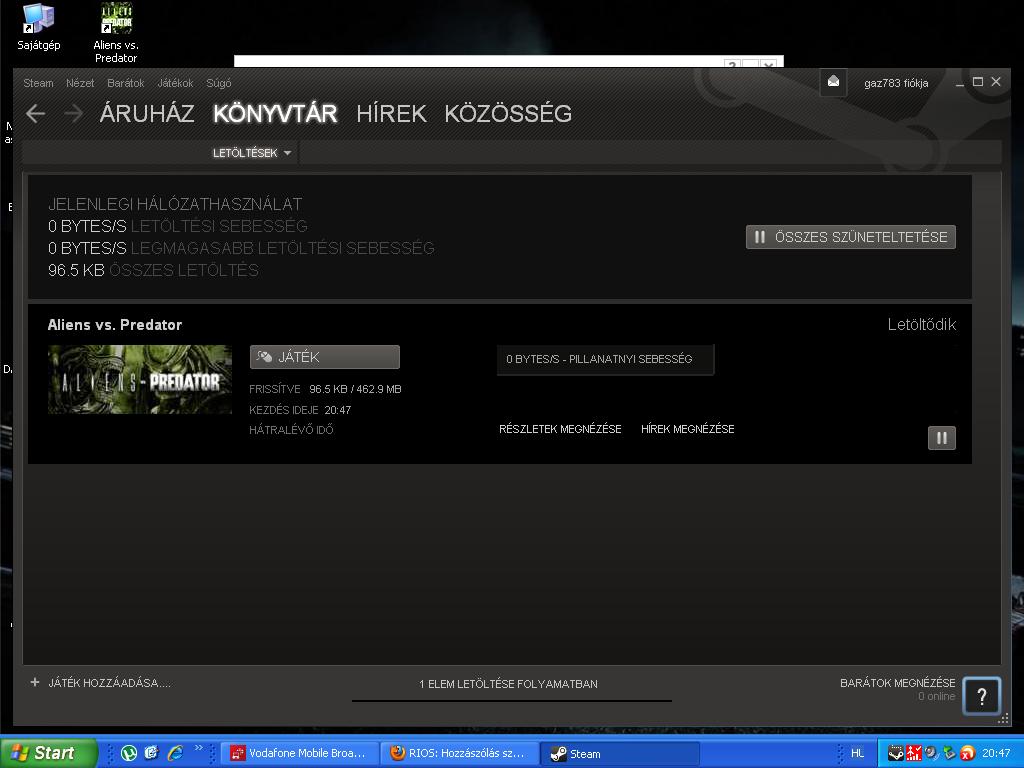Click the resize grip in Steam corner
1024x768 pixels.
[x=1003, y=719]
